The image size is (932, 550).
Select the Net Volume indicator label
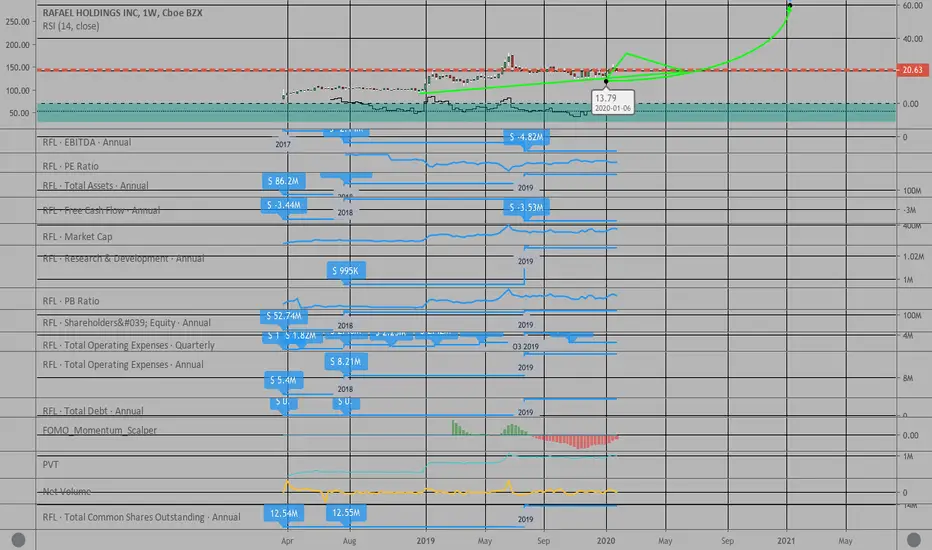coord(67,492)
